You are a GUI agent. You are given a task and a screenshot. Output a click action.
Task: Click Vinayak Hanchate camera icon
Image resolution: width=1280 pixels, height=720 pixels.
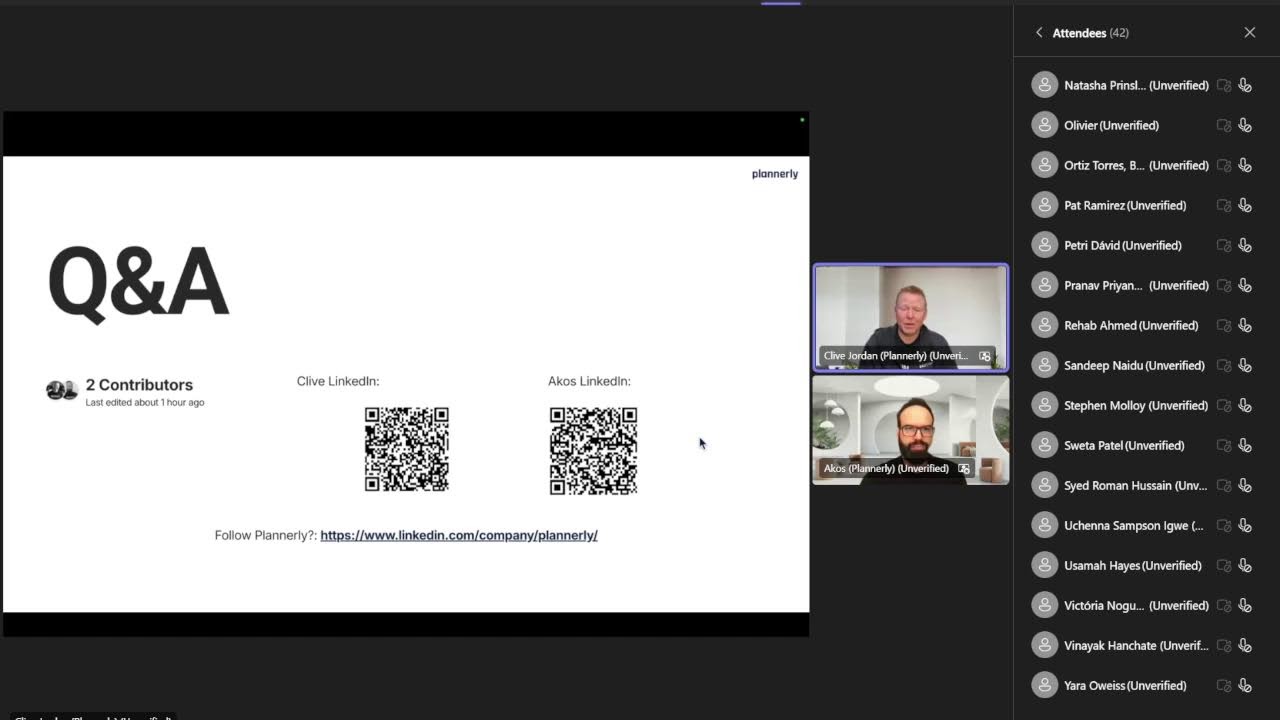tap(1223, 645)
